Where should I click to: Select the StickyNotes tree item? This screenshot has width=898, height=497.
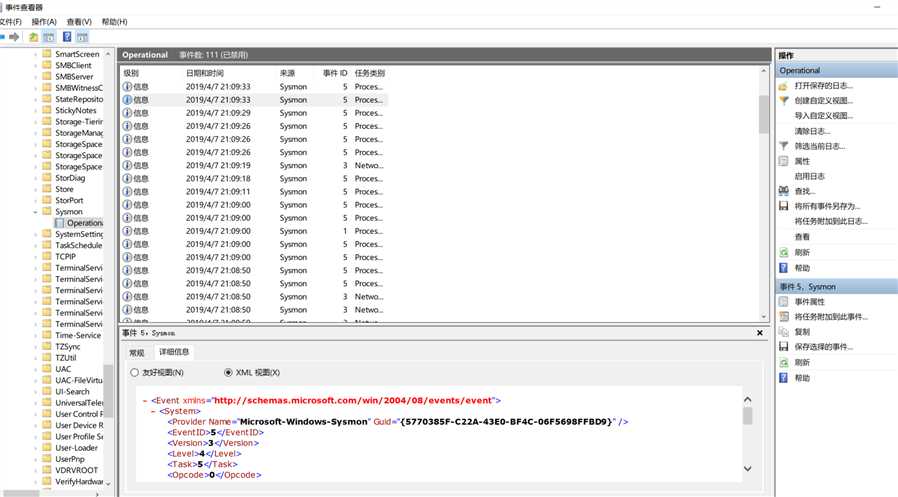76,111
